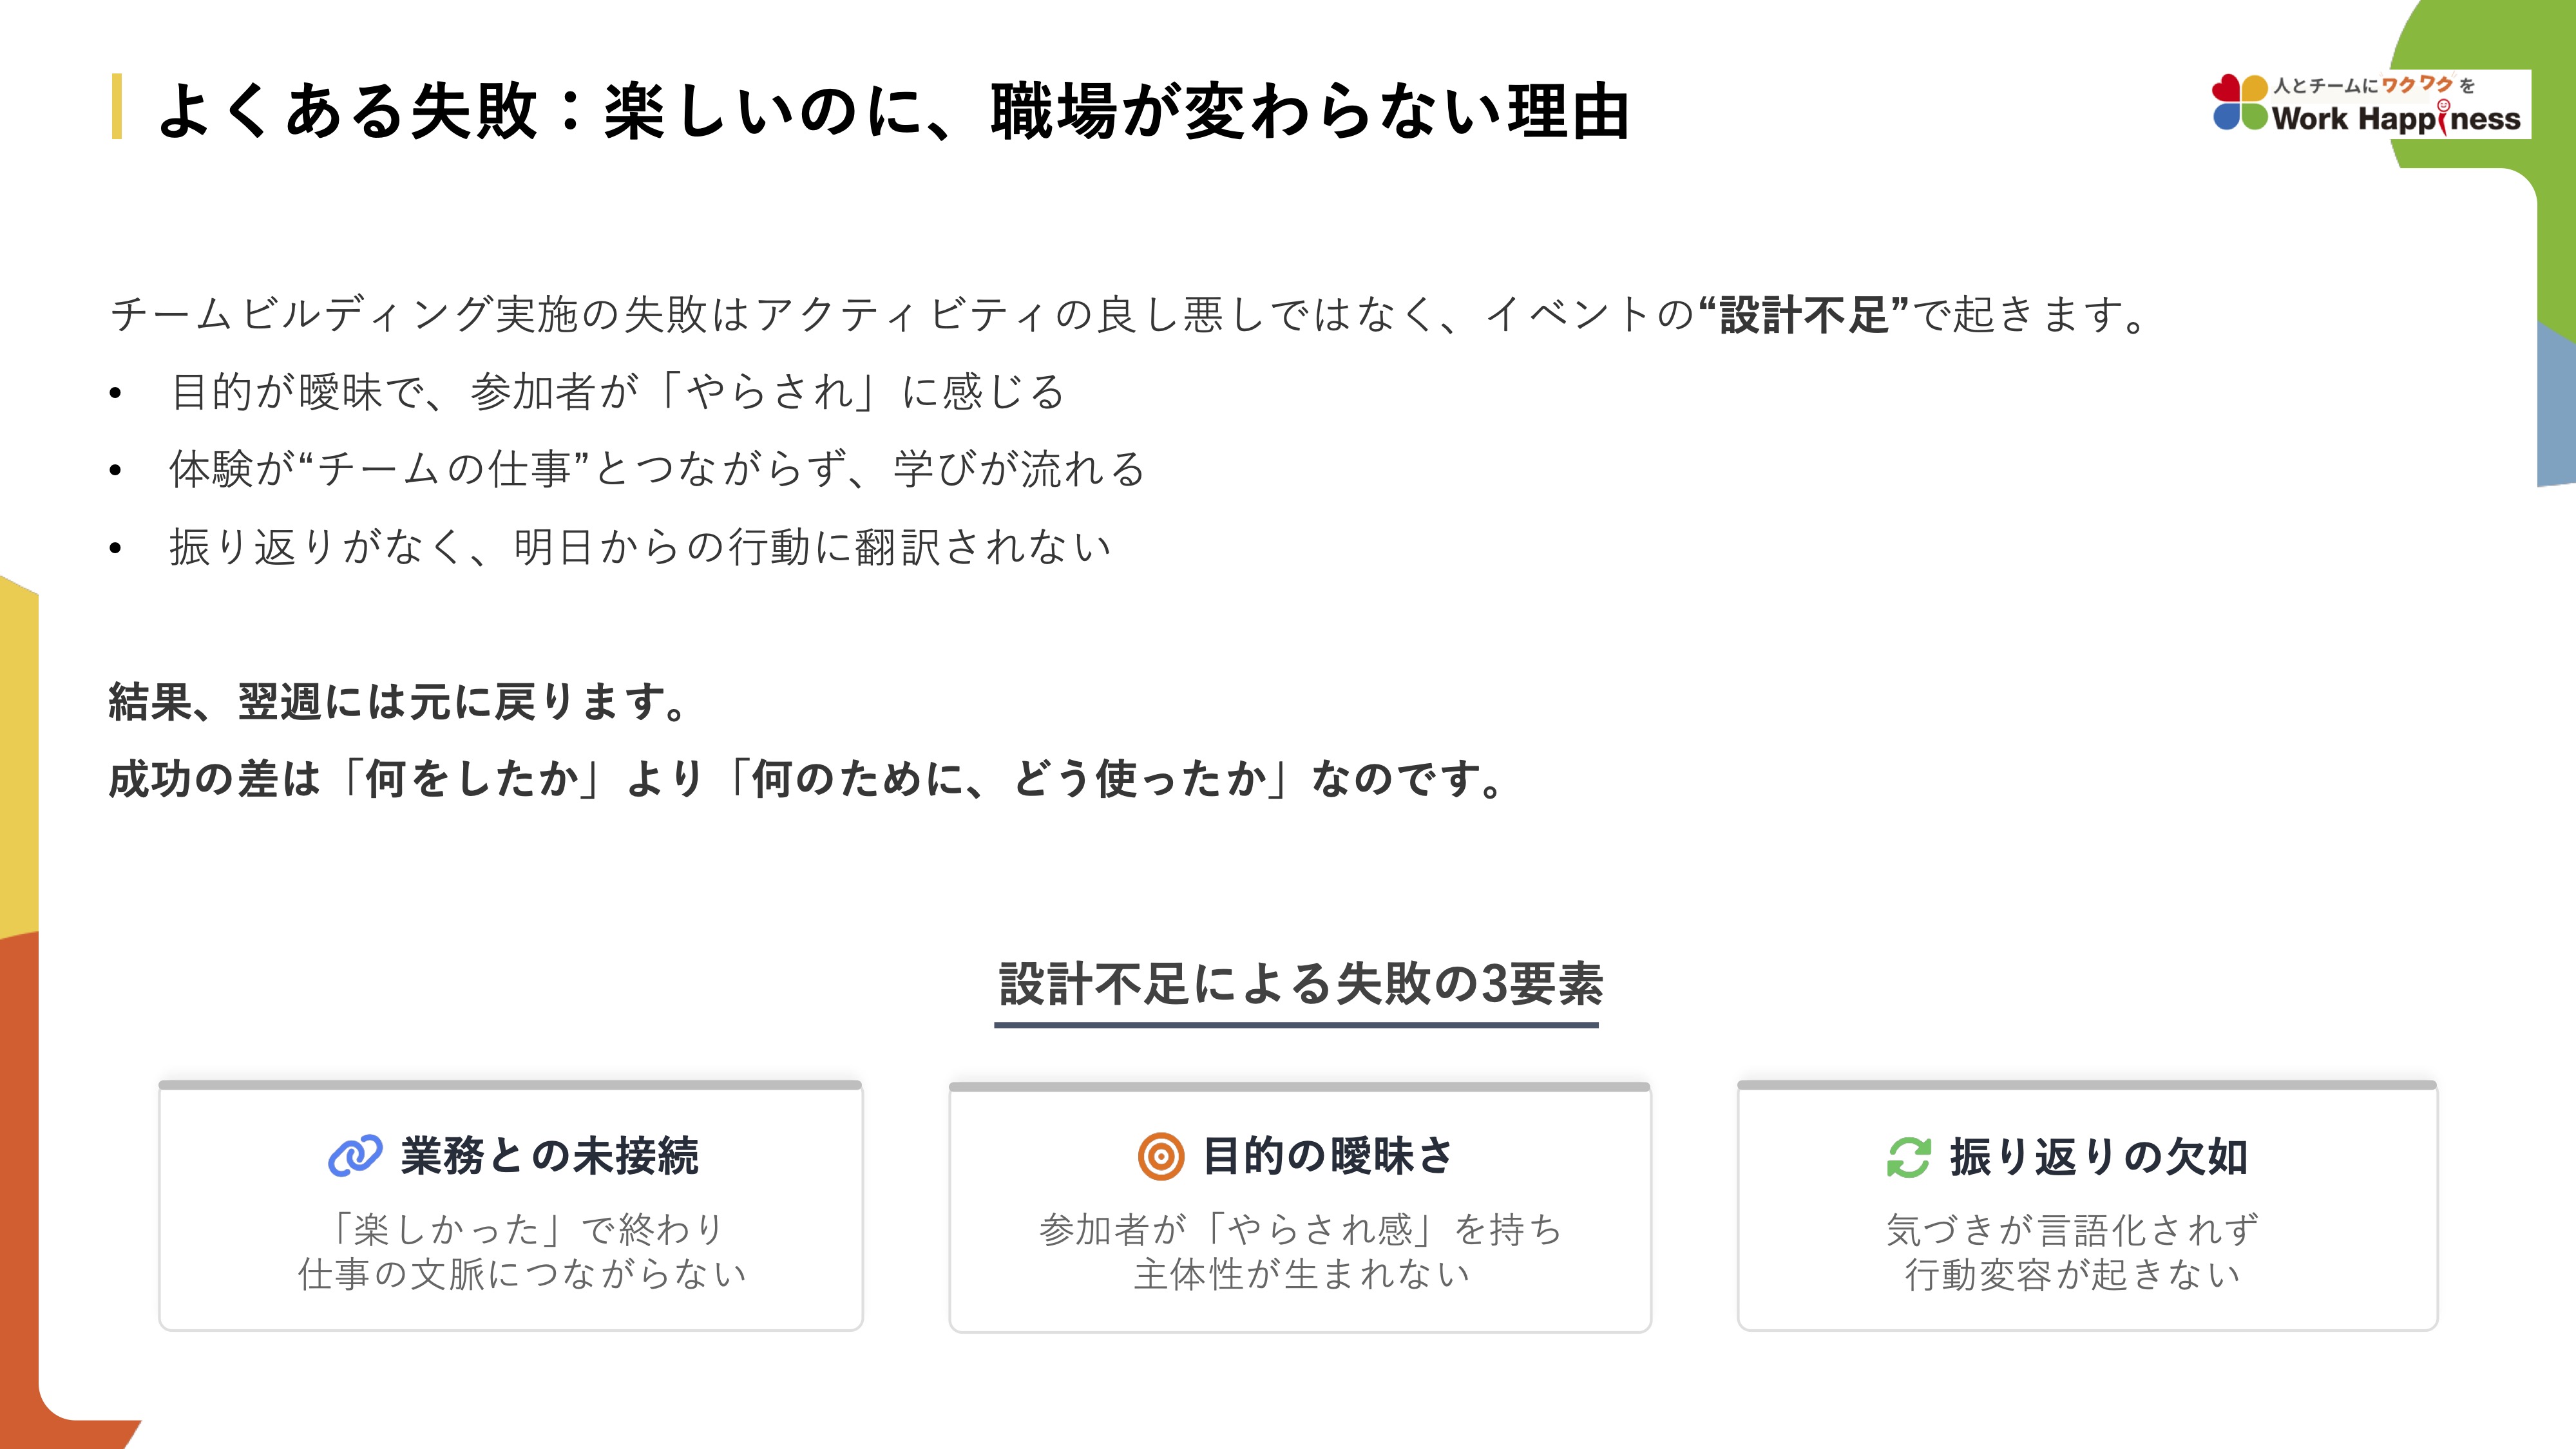Click the third bullet starting 振り返りがなく
Viewport: 2576px width, 1449px height.
(x=640, y=547)
